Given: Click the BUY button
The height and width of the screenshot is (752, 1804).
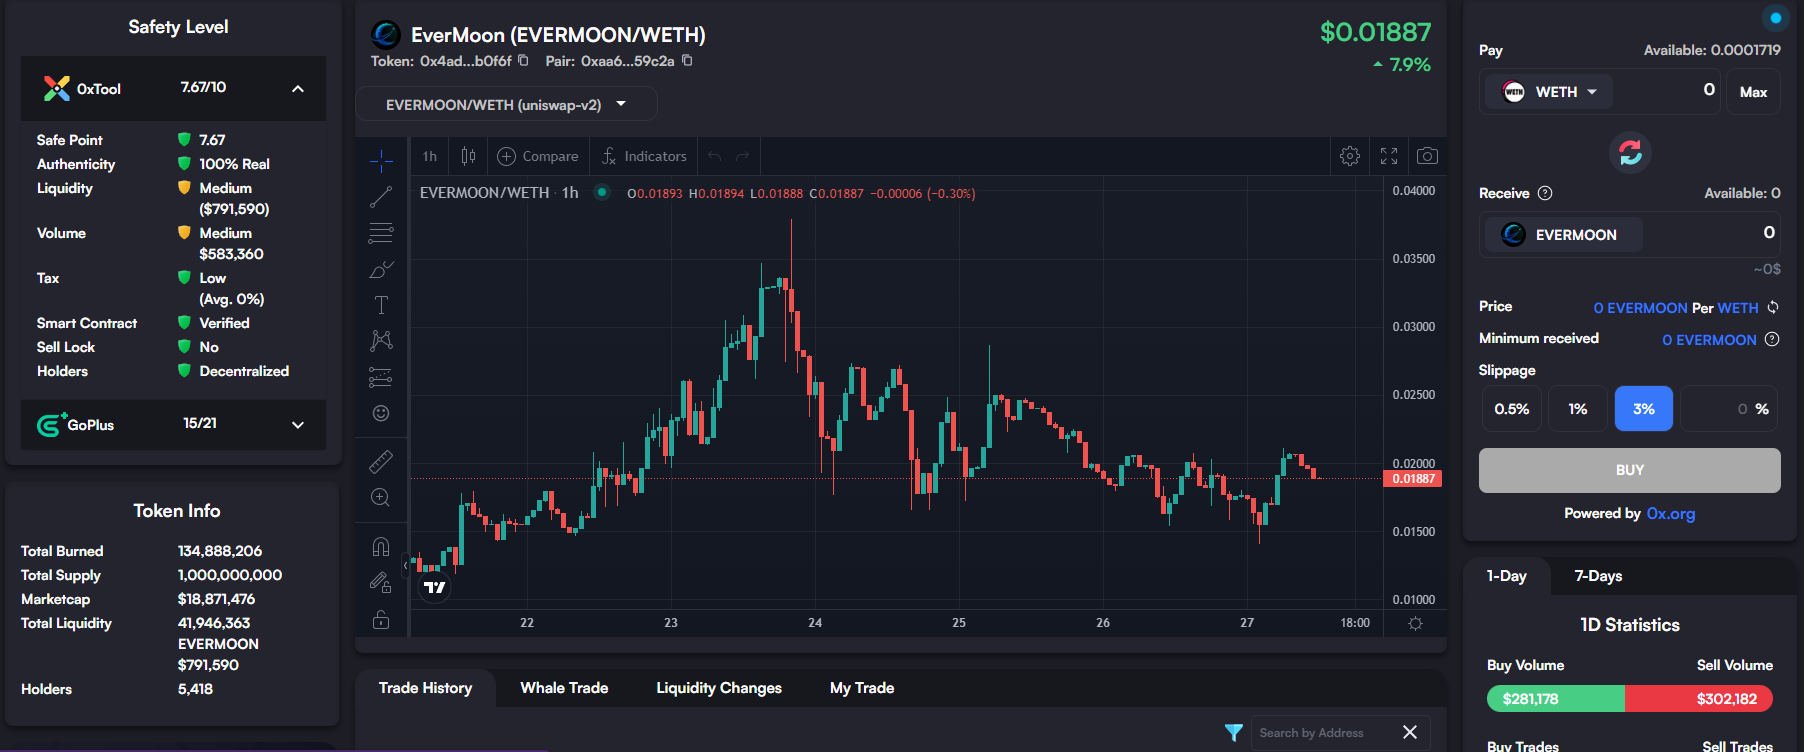Looking at the screenshot, I should click(x=1630, y=470).
